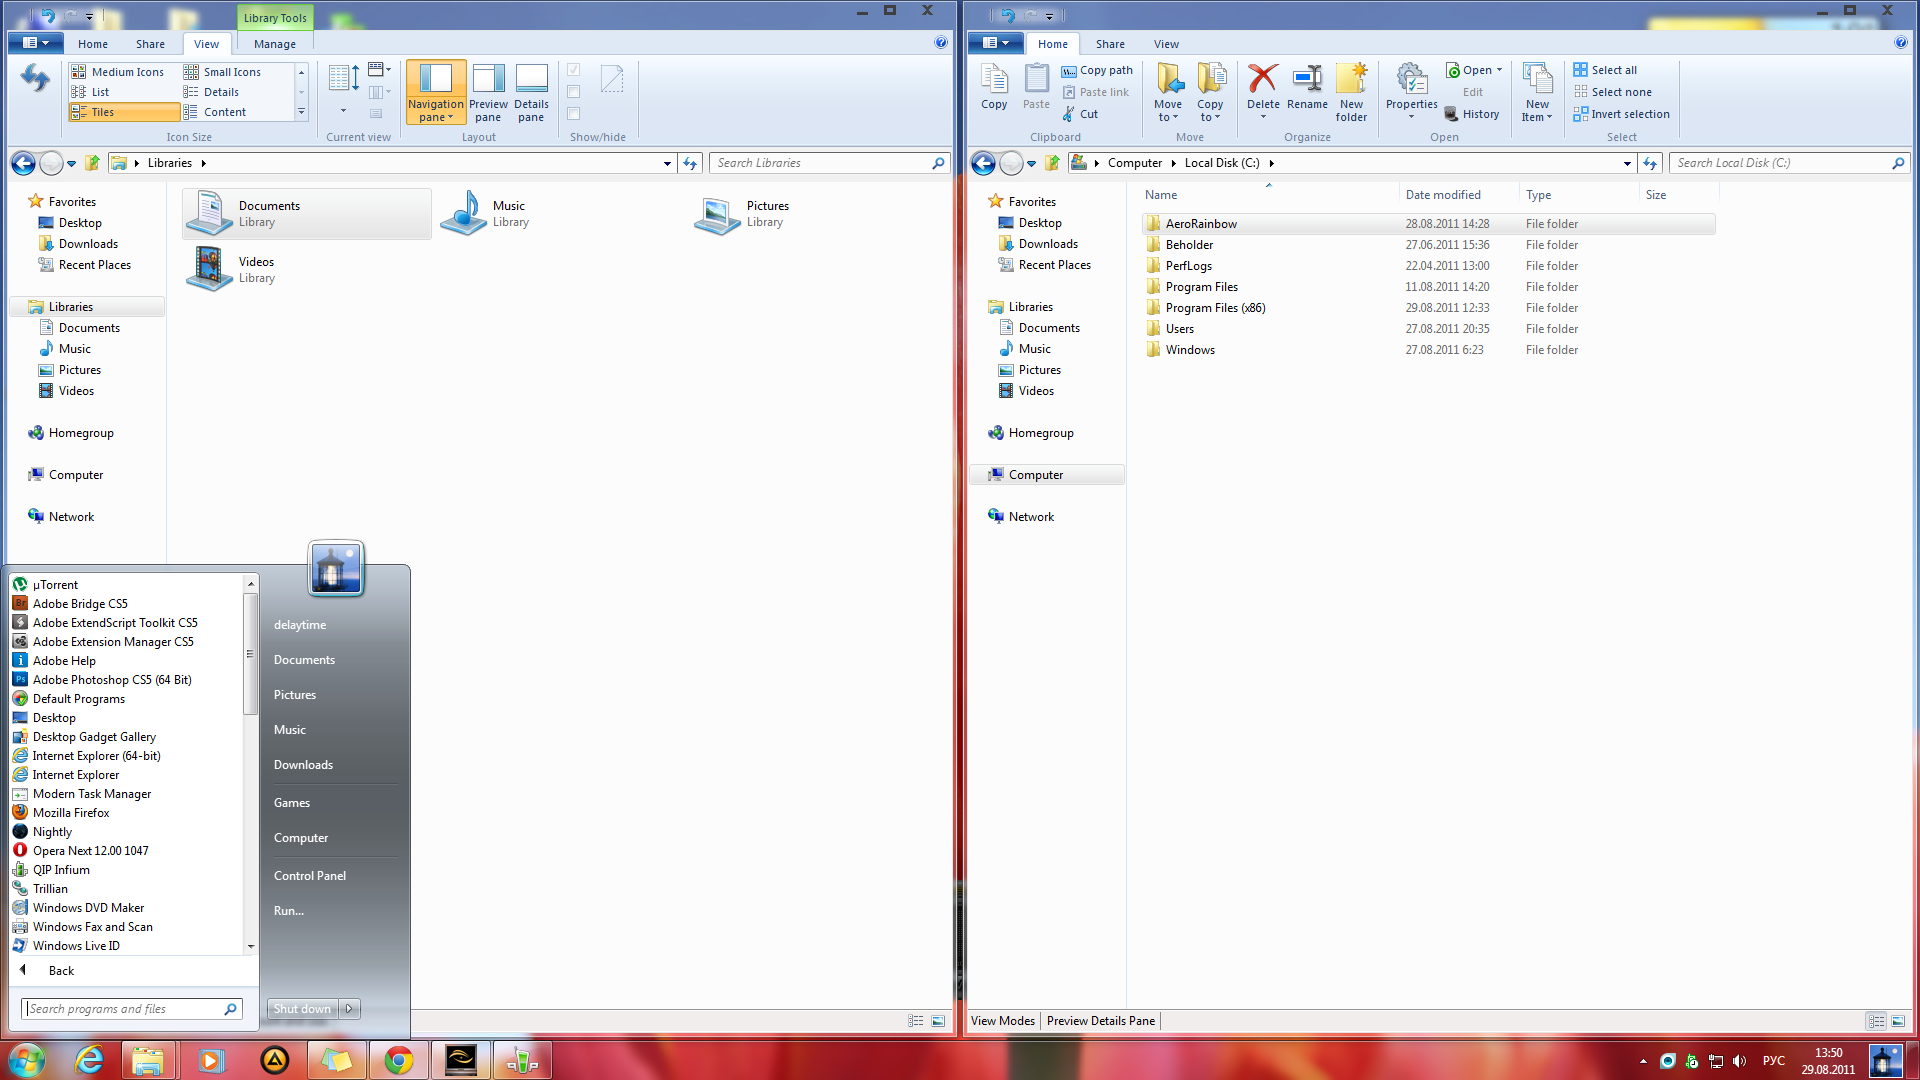
Task: Switch to the Share tab in Libraries window
Action: point(150,44)
